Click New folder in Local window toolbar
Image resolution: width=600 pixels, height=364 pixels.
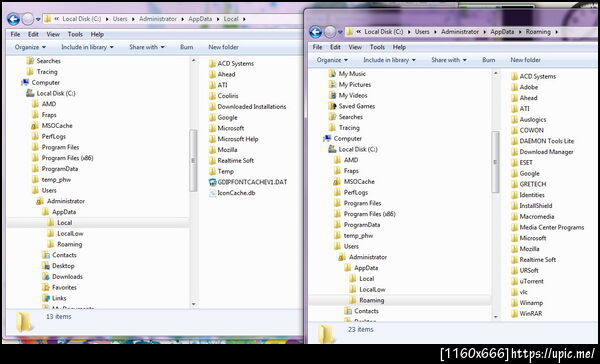tap(223, 47)
